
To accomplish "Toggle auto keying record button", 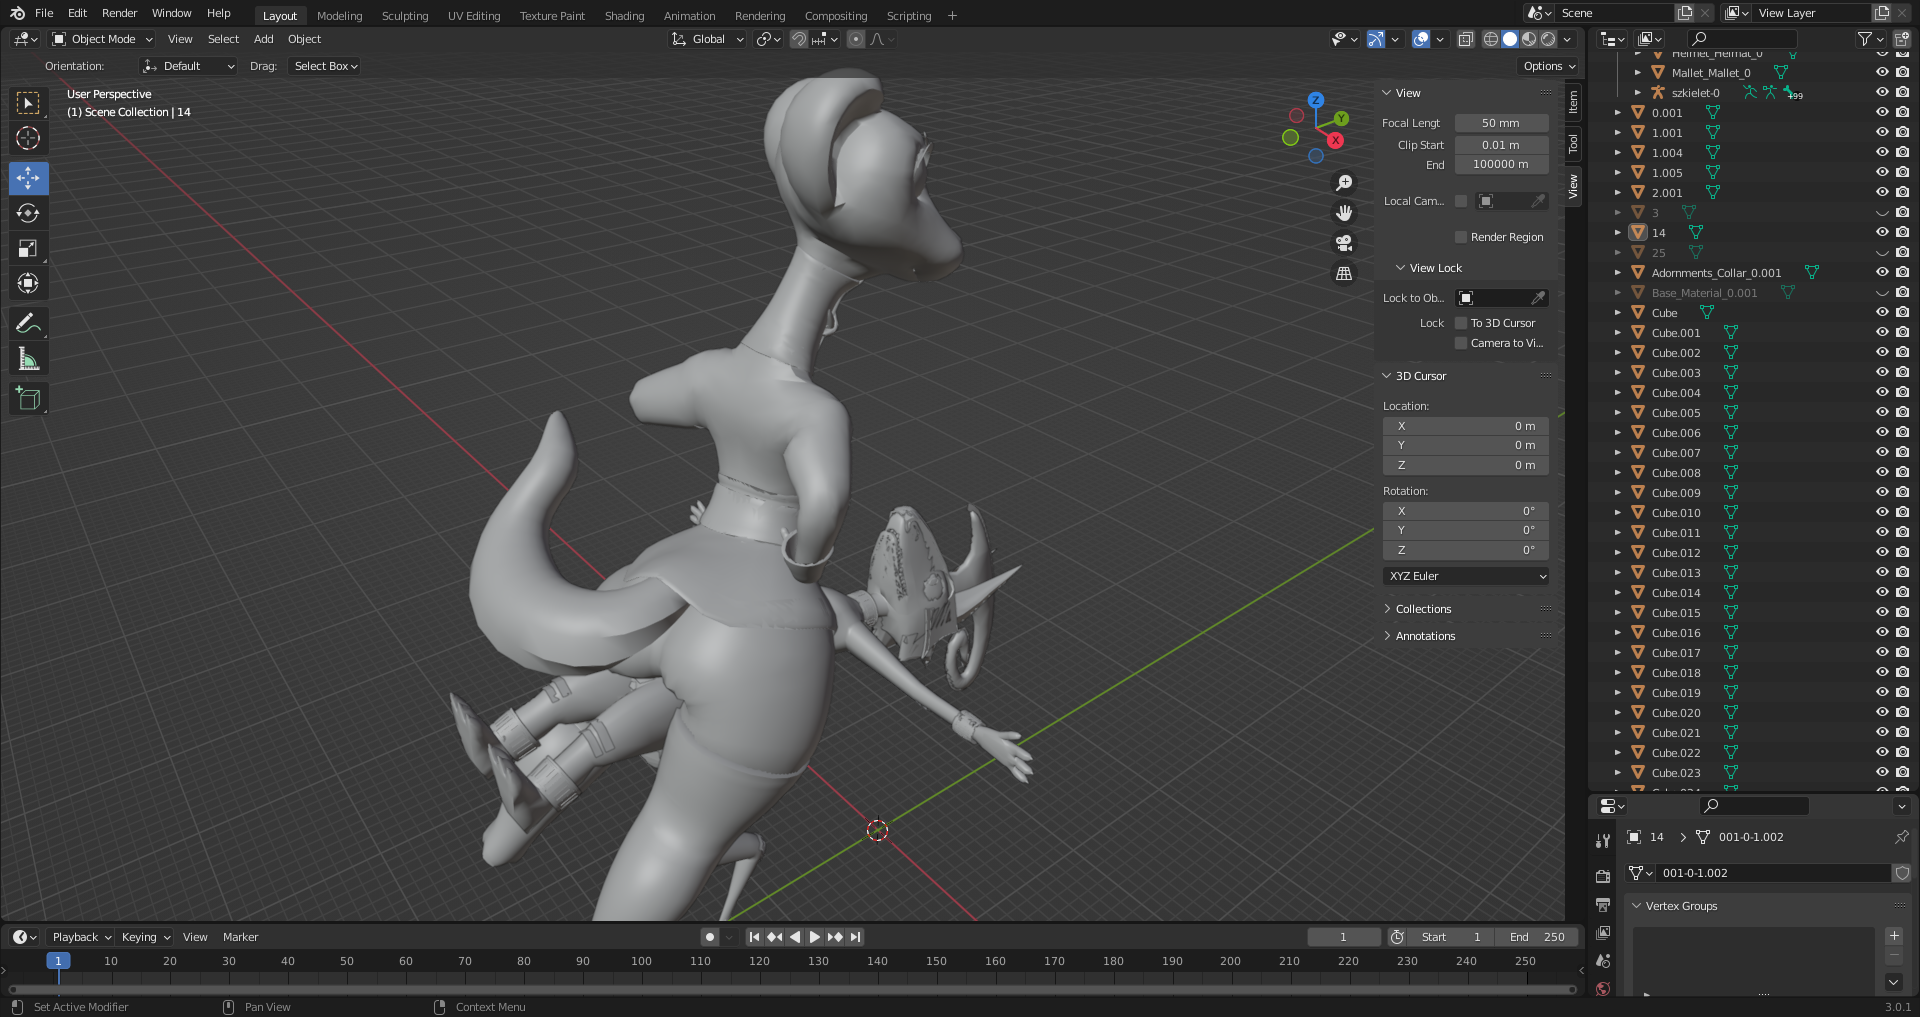I will [x=710, y=937].
